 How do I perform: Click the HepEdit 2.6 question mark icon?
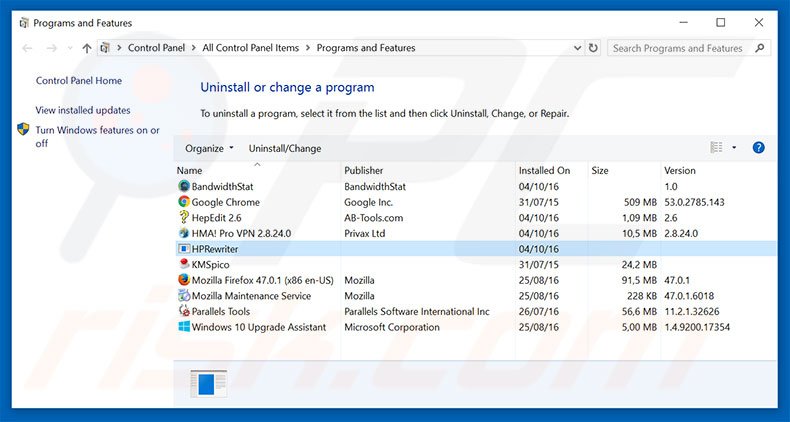(184, 218)
